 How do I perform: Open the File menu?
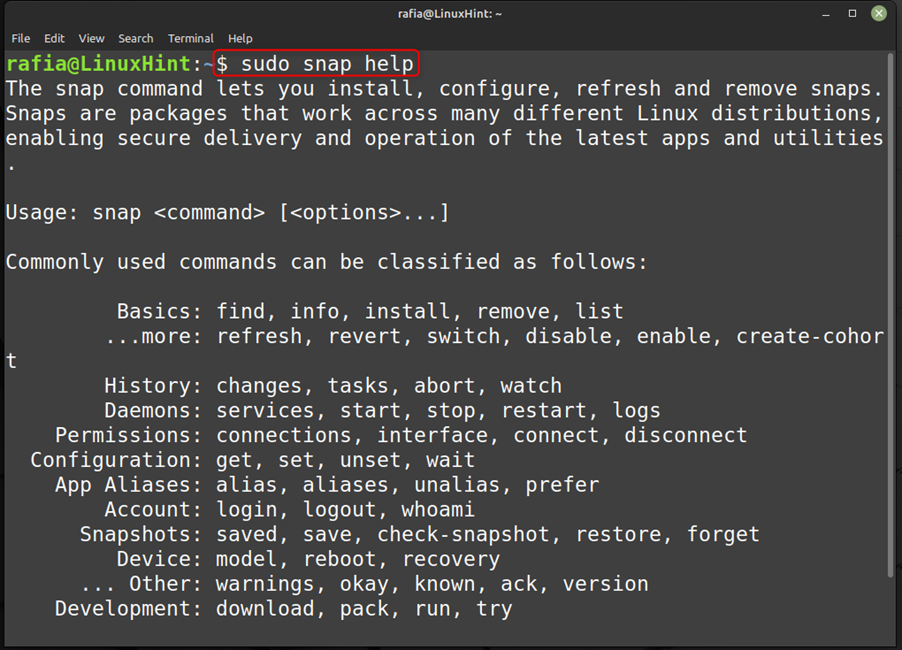[x=21, y=39]
